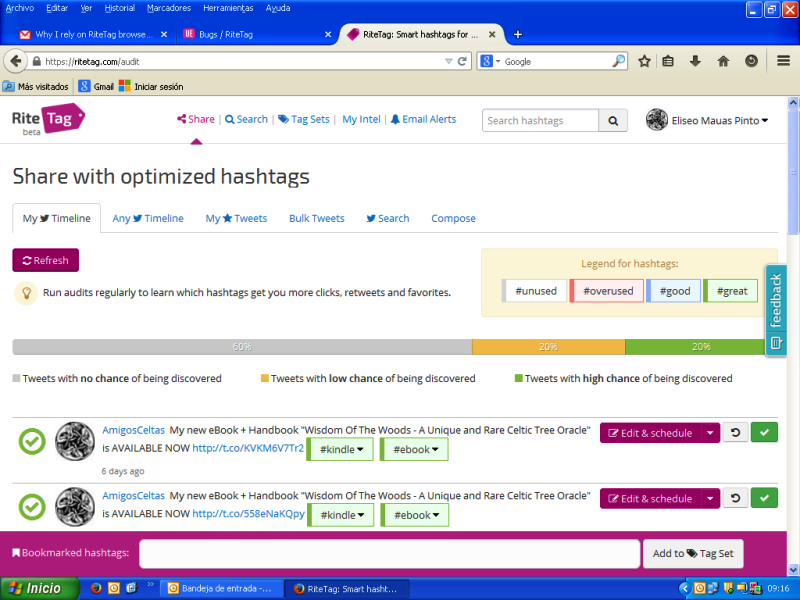Click the first Edit & schedule button
The height and width of the screenshot is (600, 800).
pos(650,433)
